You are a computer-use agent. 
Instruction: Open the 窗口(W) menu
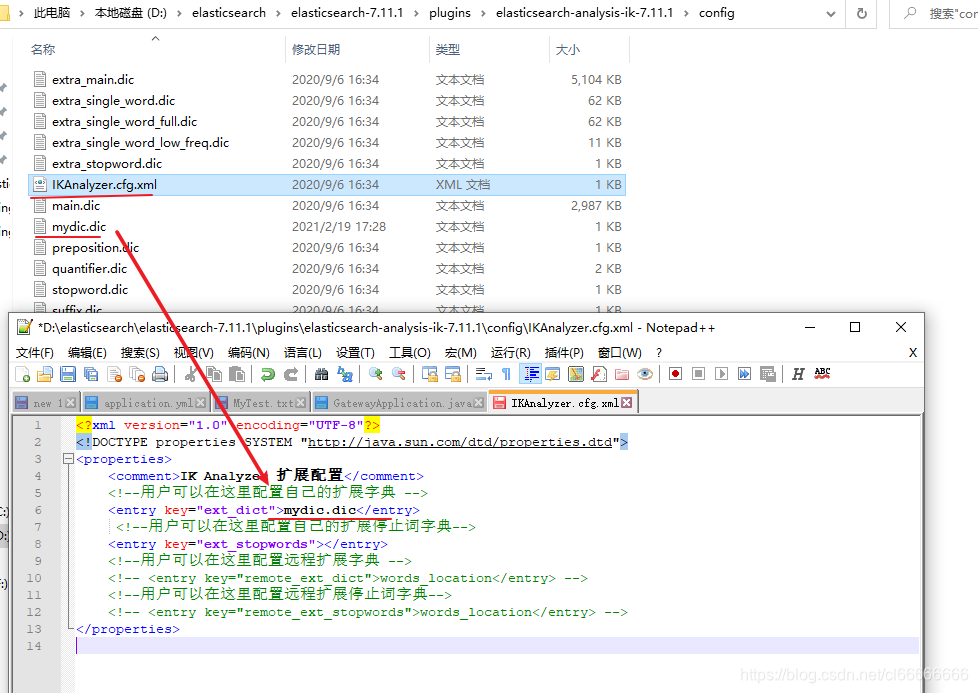click(619, 352)
